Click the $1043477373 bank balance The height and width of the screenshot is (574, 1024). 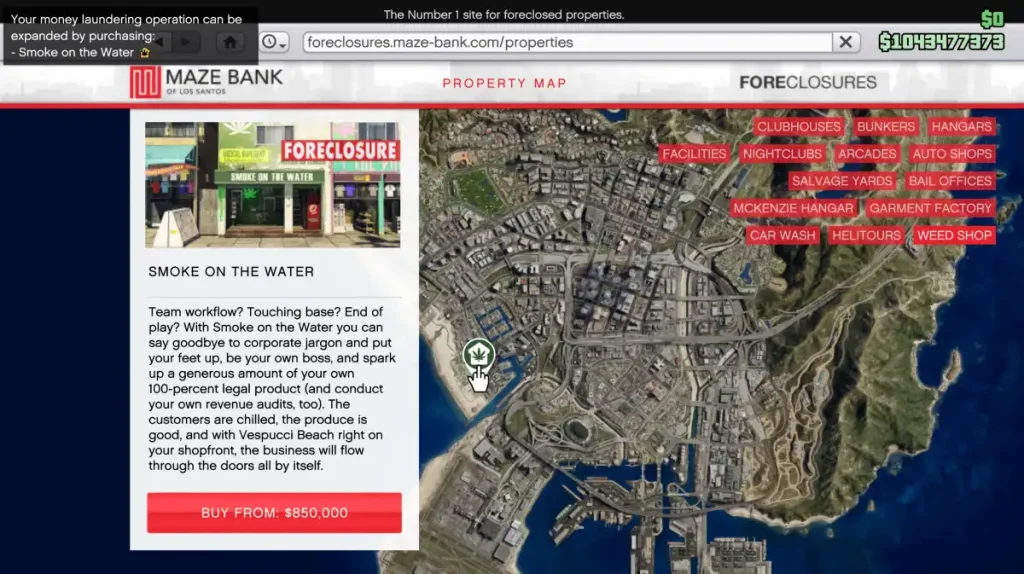941,42
